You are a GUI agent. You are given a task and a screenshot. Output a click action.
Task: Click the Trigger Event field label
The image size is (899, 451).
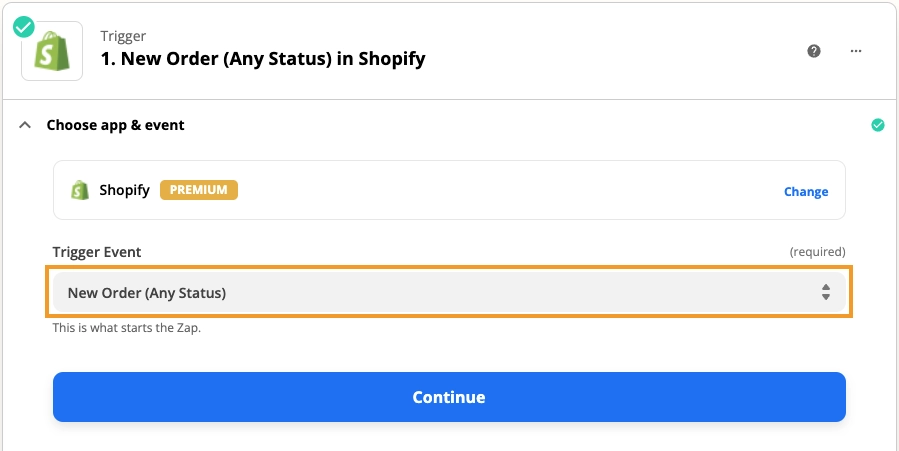click(x=97, y=252)
